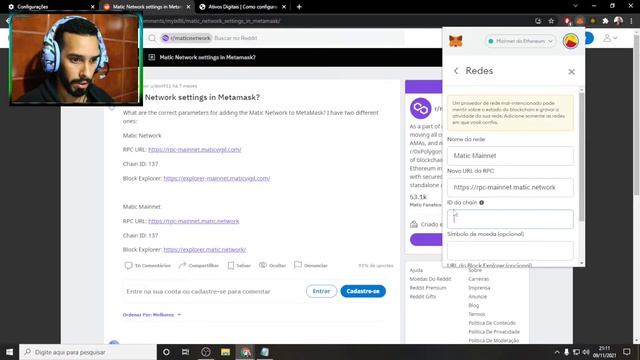This screenshot has width=640, height=360.
Task: Click the Símbolo da moeda input field
Action: tap(510, 251)
